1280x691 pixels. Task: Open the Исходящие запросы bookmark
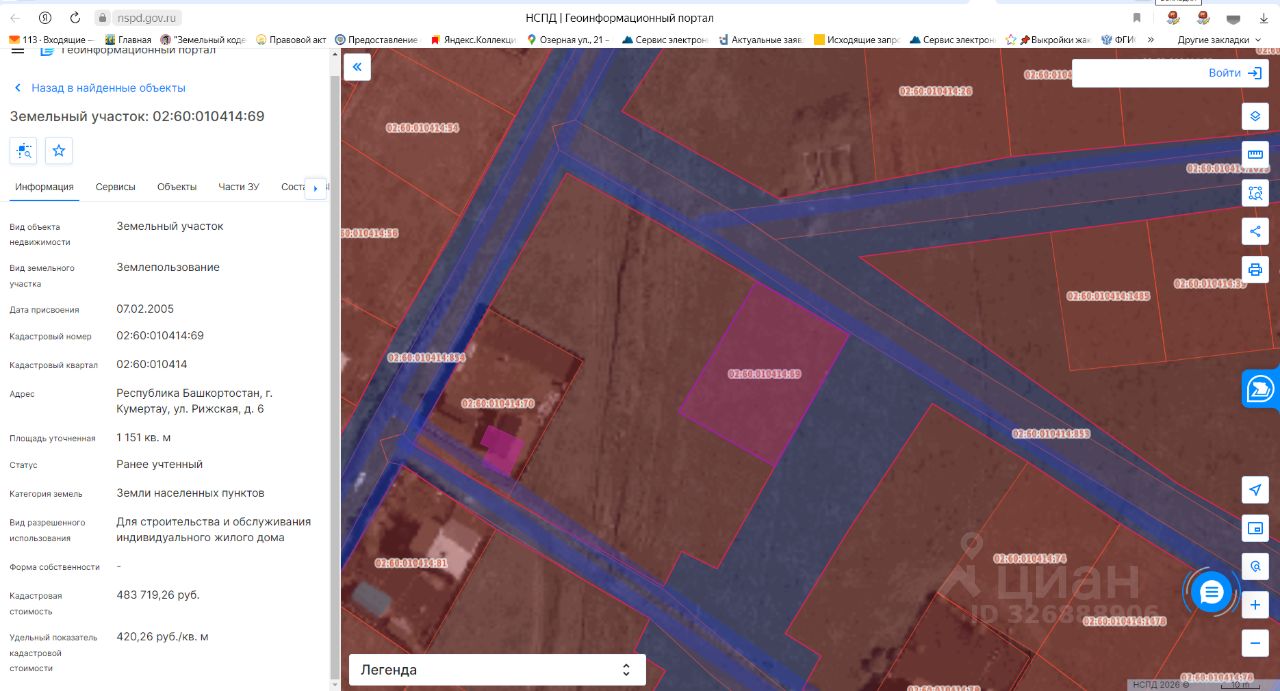(857, 40)
